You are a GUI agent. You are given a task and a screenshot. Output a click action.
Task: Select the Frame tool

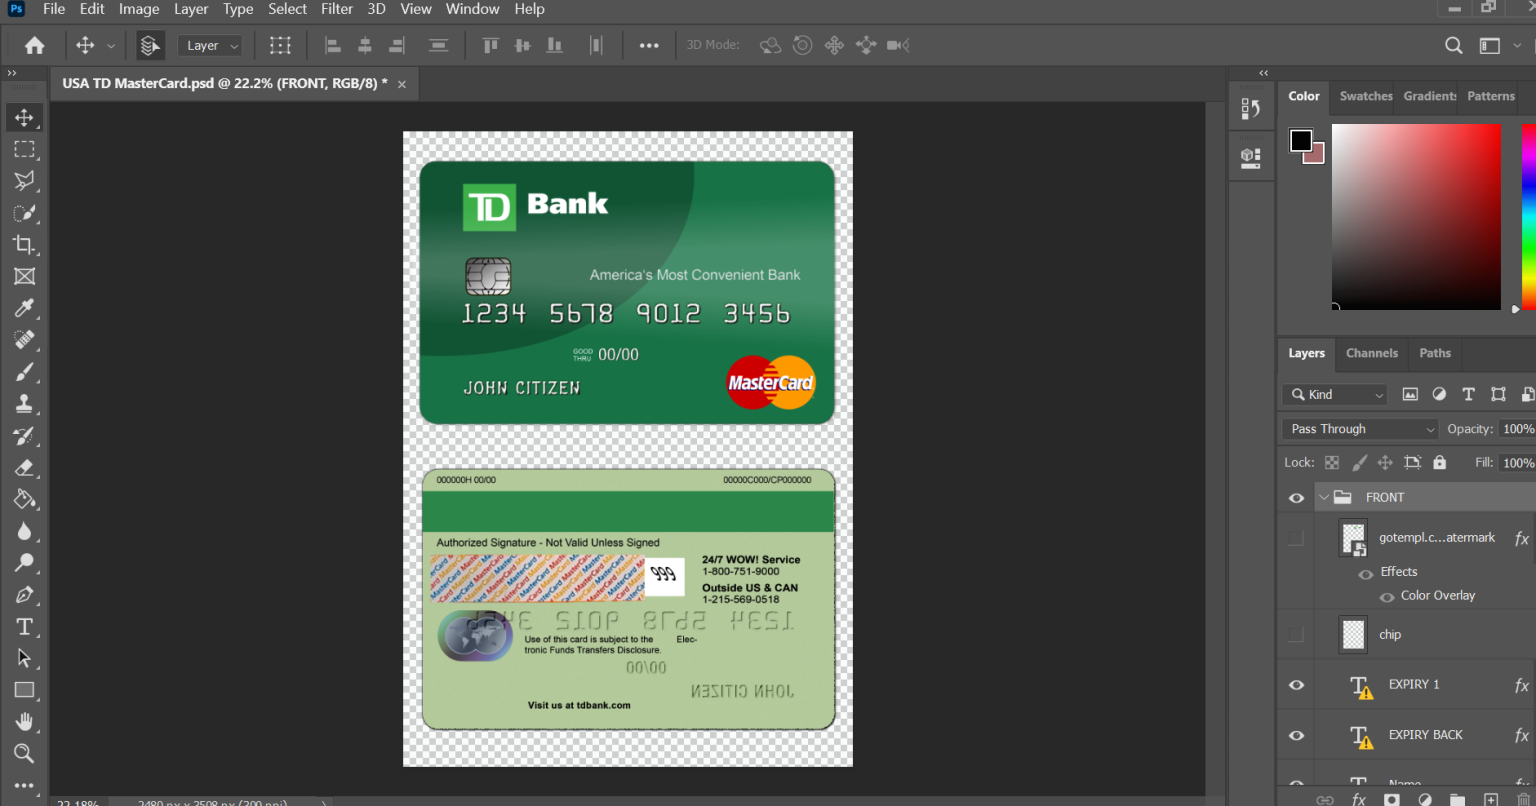click(x=24, y=276)
